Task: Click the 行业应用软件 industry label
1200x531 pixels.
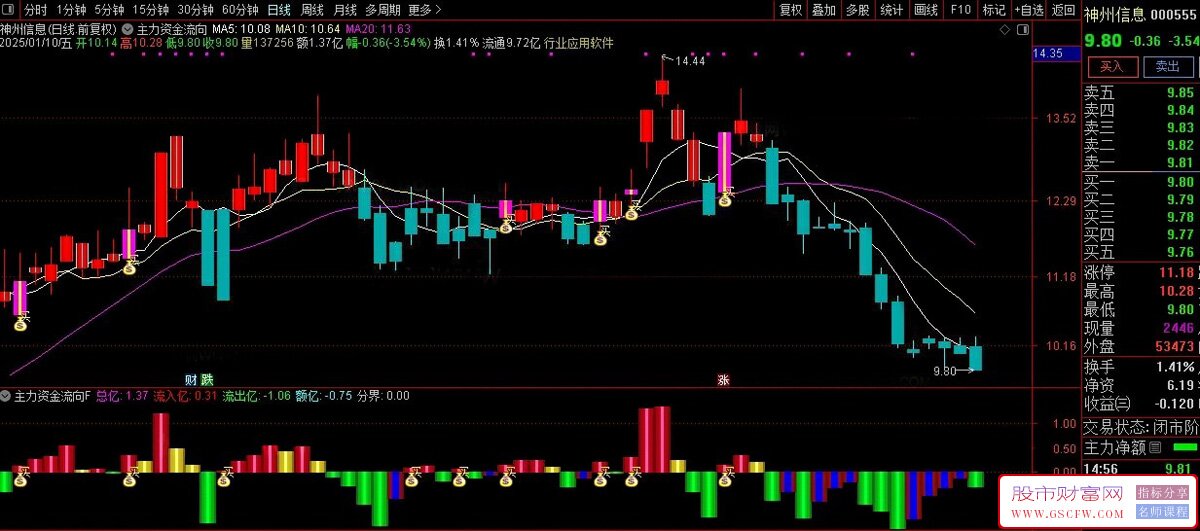Action: pyautogui.click(x=579, y=44)
